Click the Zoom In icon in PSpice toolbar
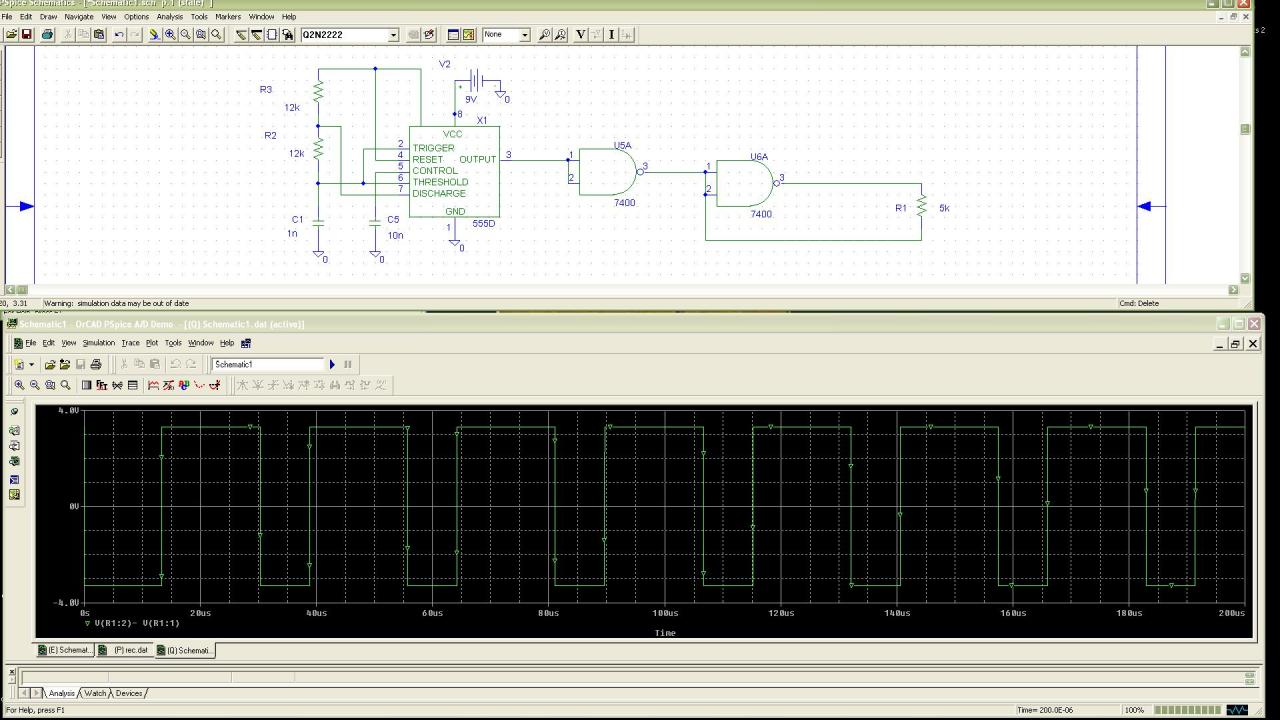1280x720 pixels. pos(19,385)
